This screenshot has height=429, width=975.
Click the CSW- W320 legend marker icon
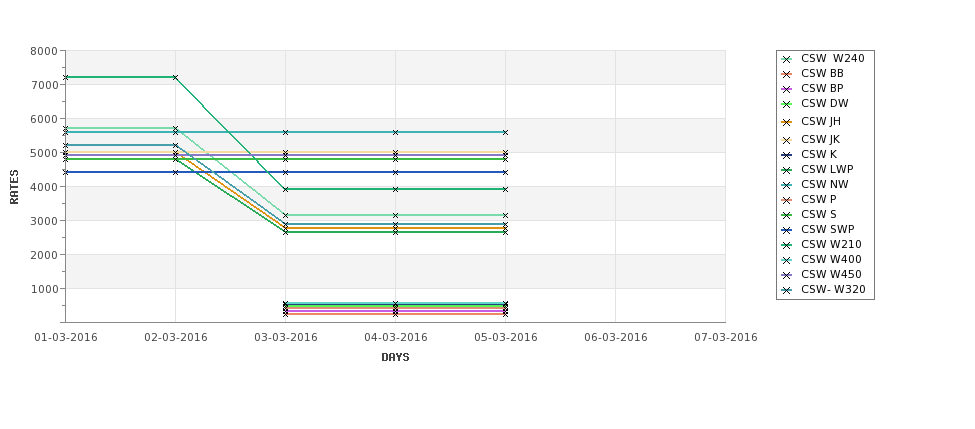(787, 290)
